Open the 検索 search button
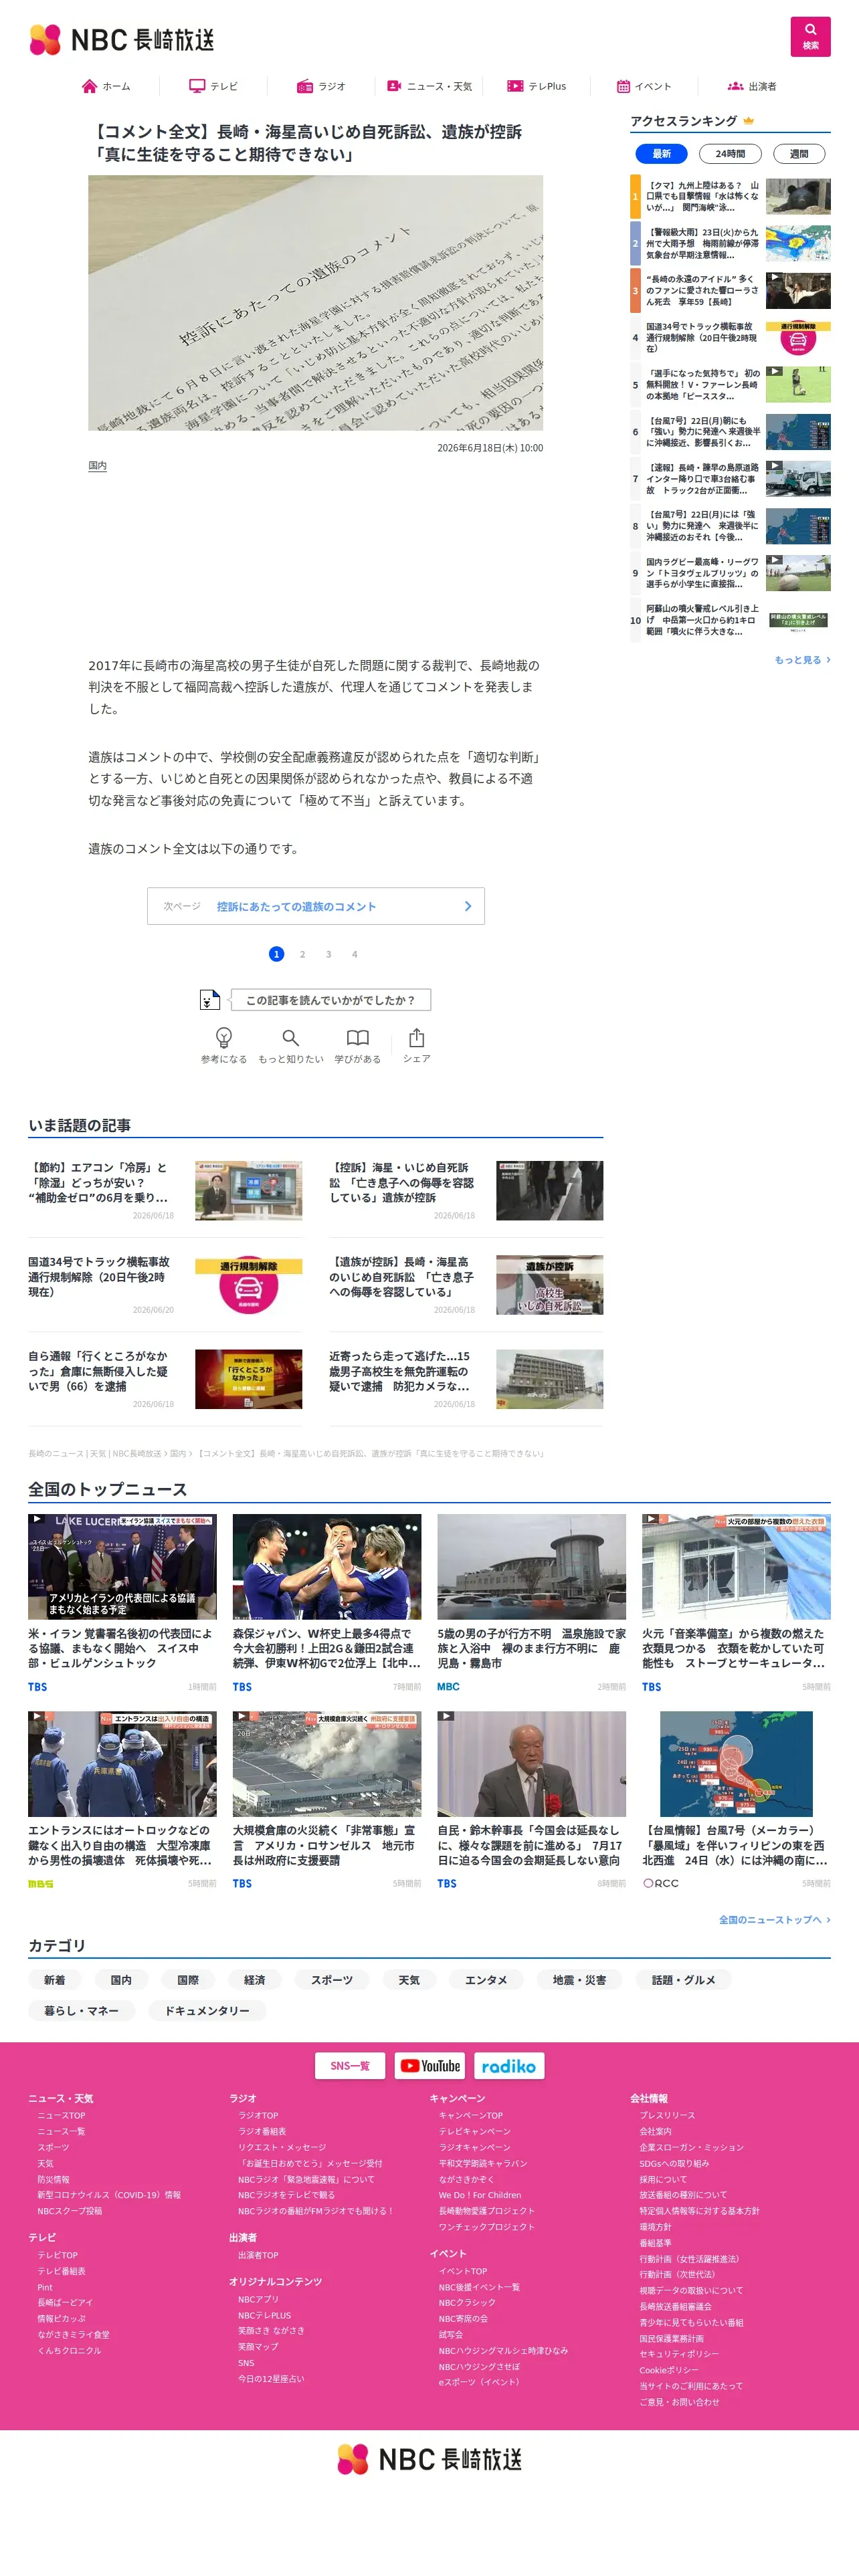The height and width of the screenshot is (2576, 859). [810, 36]
